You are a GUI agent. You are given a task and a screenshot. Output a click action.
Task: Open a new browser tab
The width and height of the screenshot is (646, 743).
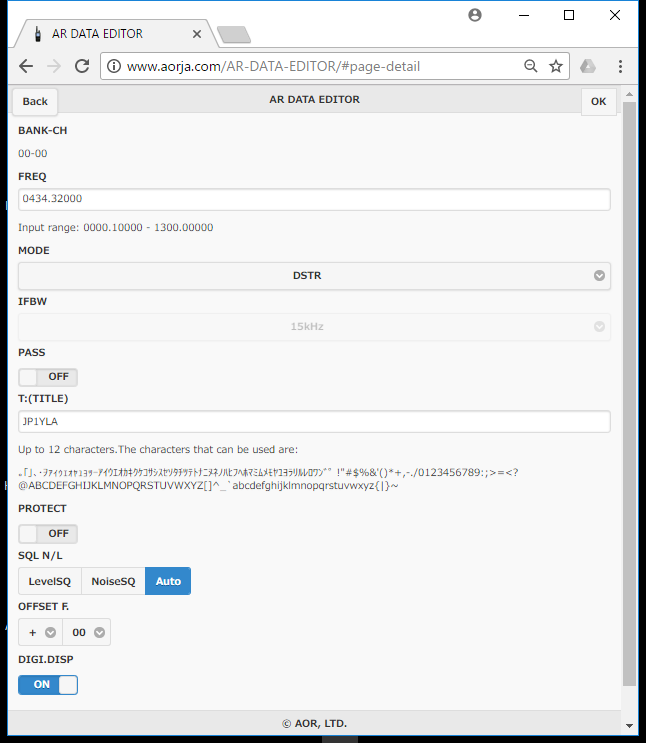point(233,35)
